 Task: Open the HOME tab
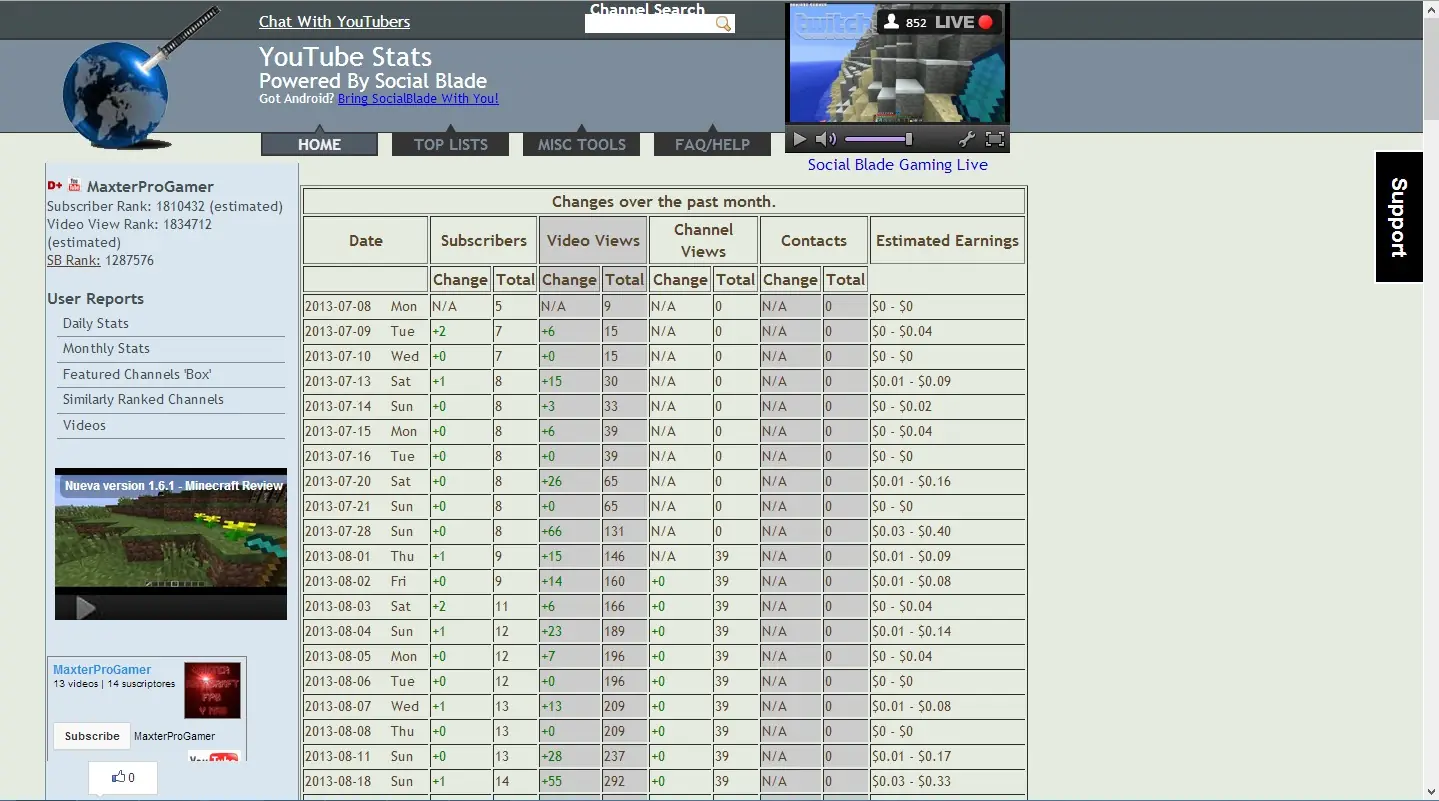[319, 144]
